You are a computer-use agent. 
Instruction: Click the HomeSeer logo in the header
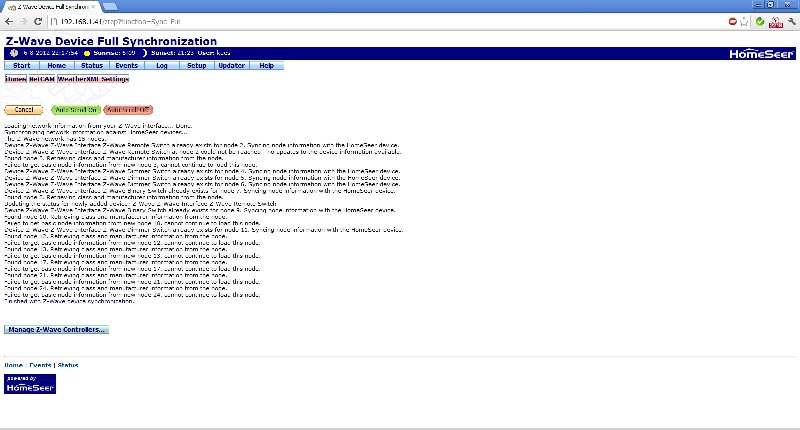click(761, 54)
